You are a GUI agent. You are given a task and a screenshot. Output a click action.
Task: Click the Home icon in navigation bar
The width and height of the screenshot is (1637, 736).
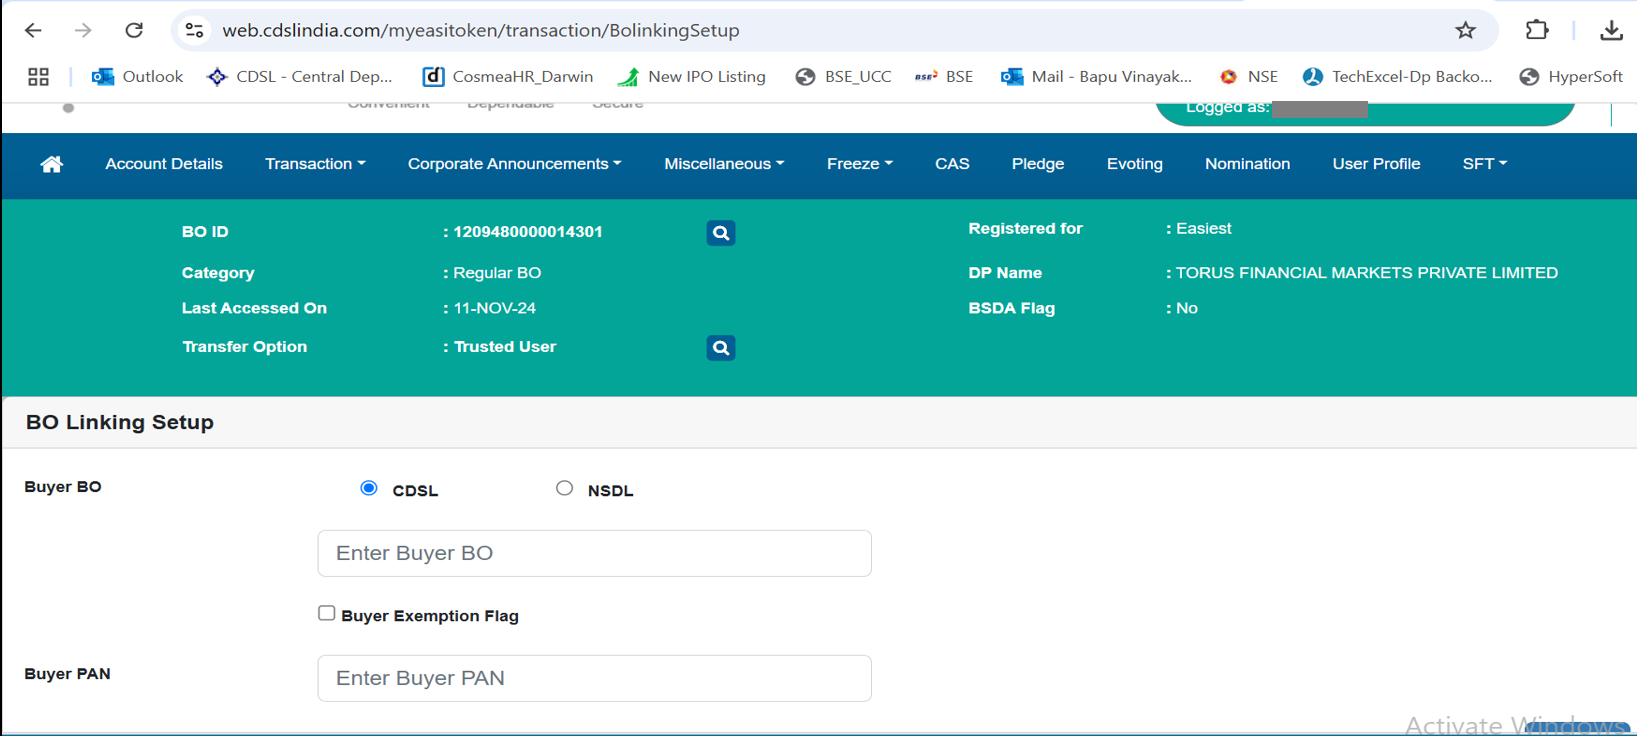(x=52, y=164)
